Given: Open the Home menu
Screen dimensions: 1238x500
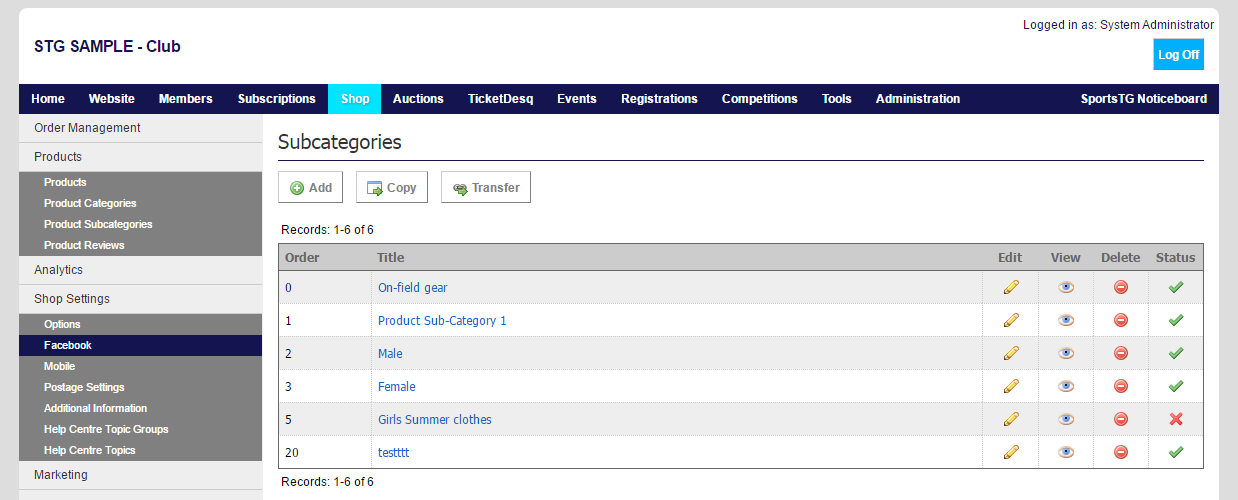Looking at the screenshot, I should click(x=48, y=99).
